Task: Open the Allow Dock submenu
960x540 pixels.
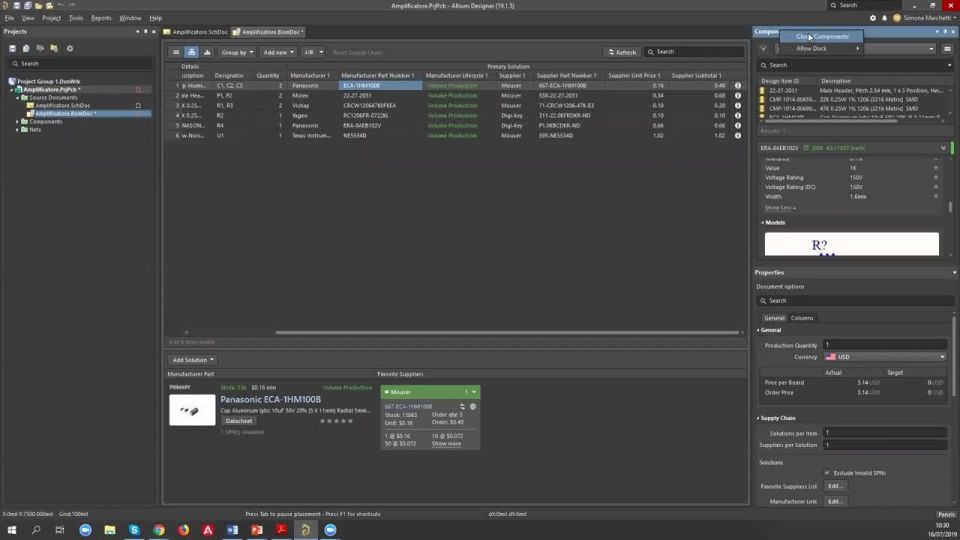Action: (x=822, y=48)
